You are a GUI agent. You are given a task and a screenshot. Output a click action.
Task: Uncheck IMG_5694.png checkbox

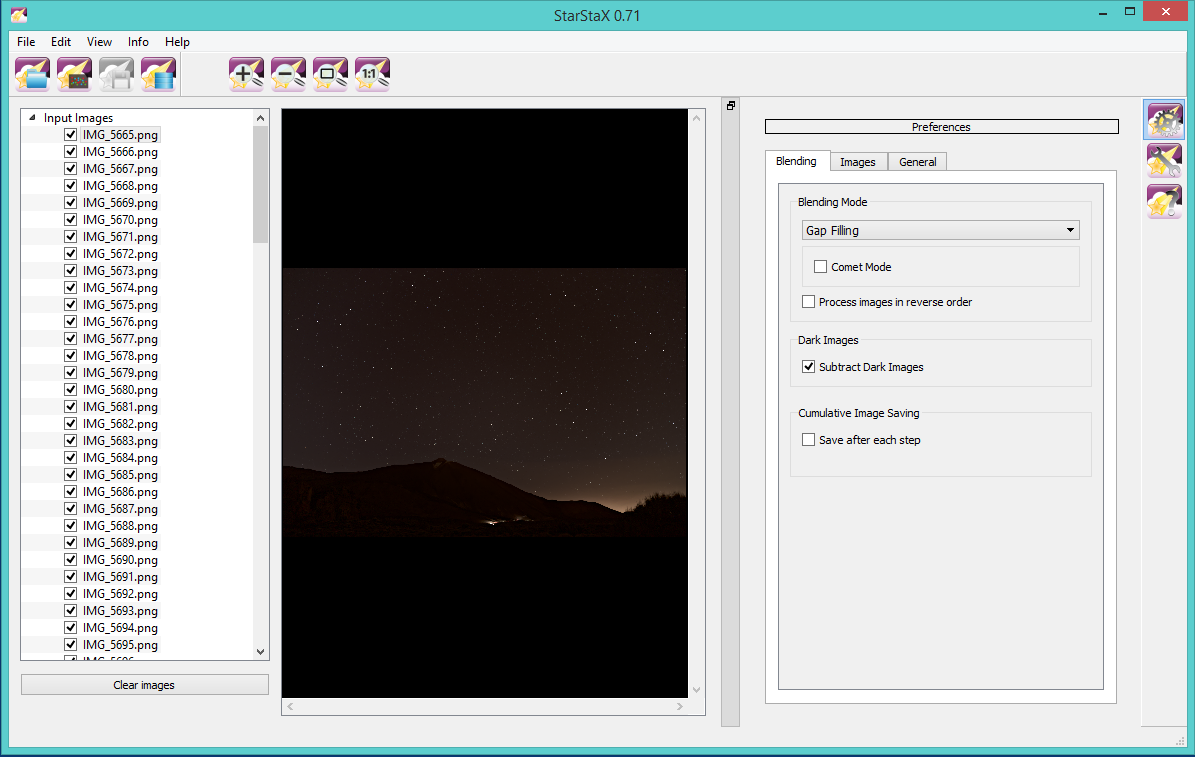point(71,627)
